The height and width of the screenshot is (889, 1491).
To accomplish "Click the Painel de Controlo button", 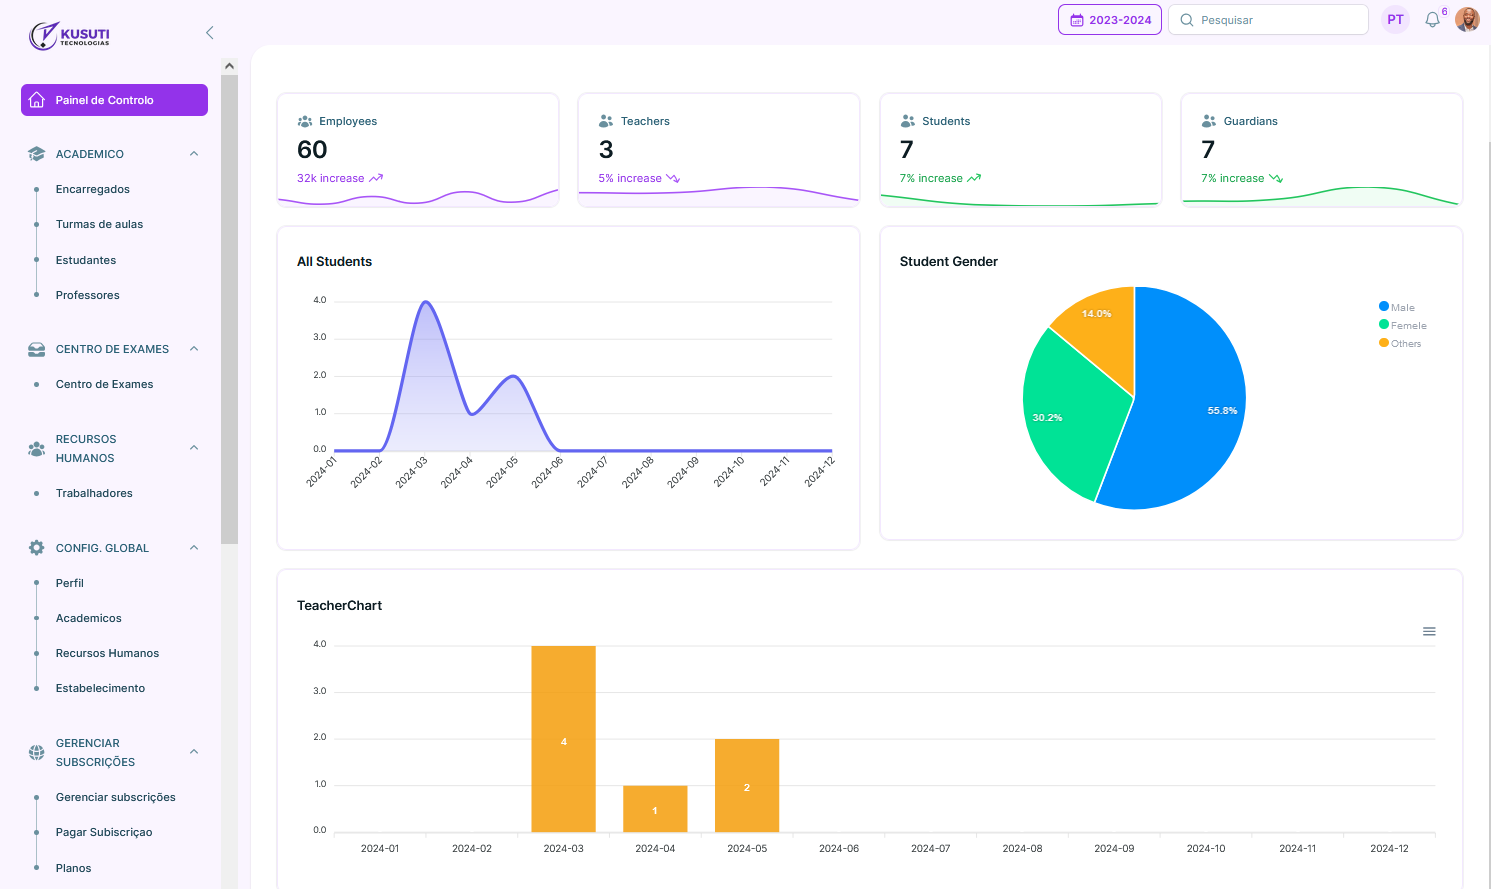I will click(x=114, y=100).
